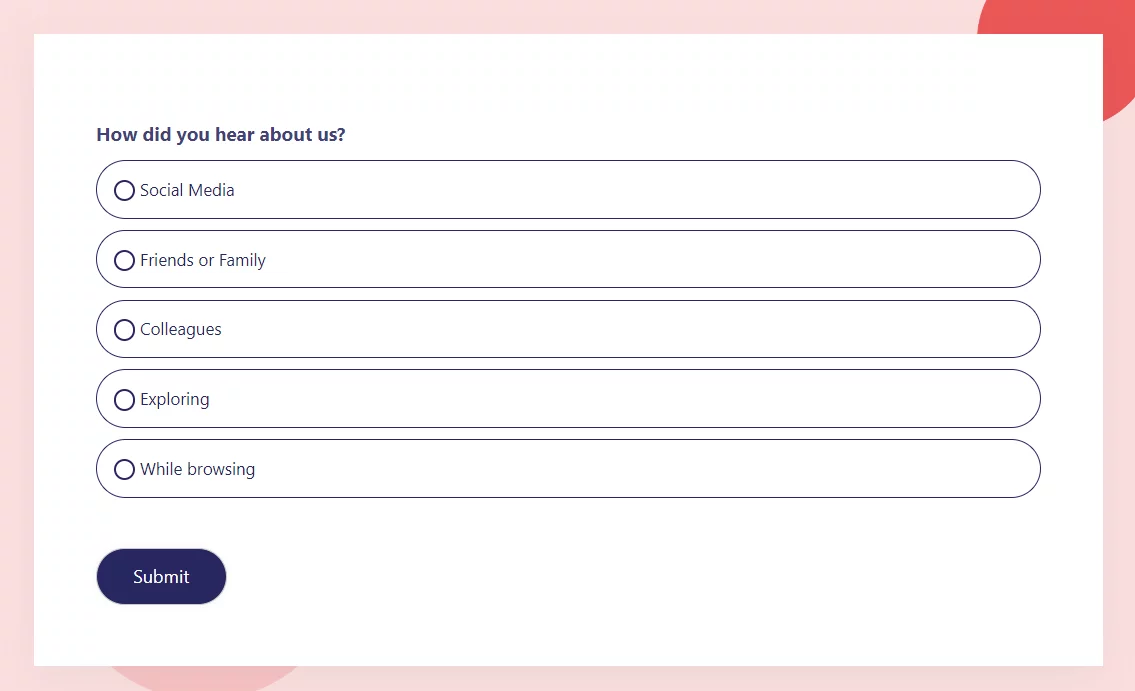The width and height of the screenshot is (1135, 691).
Task: Click the Colleagues option label
Action: [181, 330]
